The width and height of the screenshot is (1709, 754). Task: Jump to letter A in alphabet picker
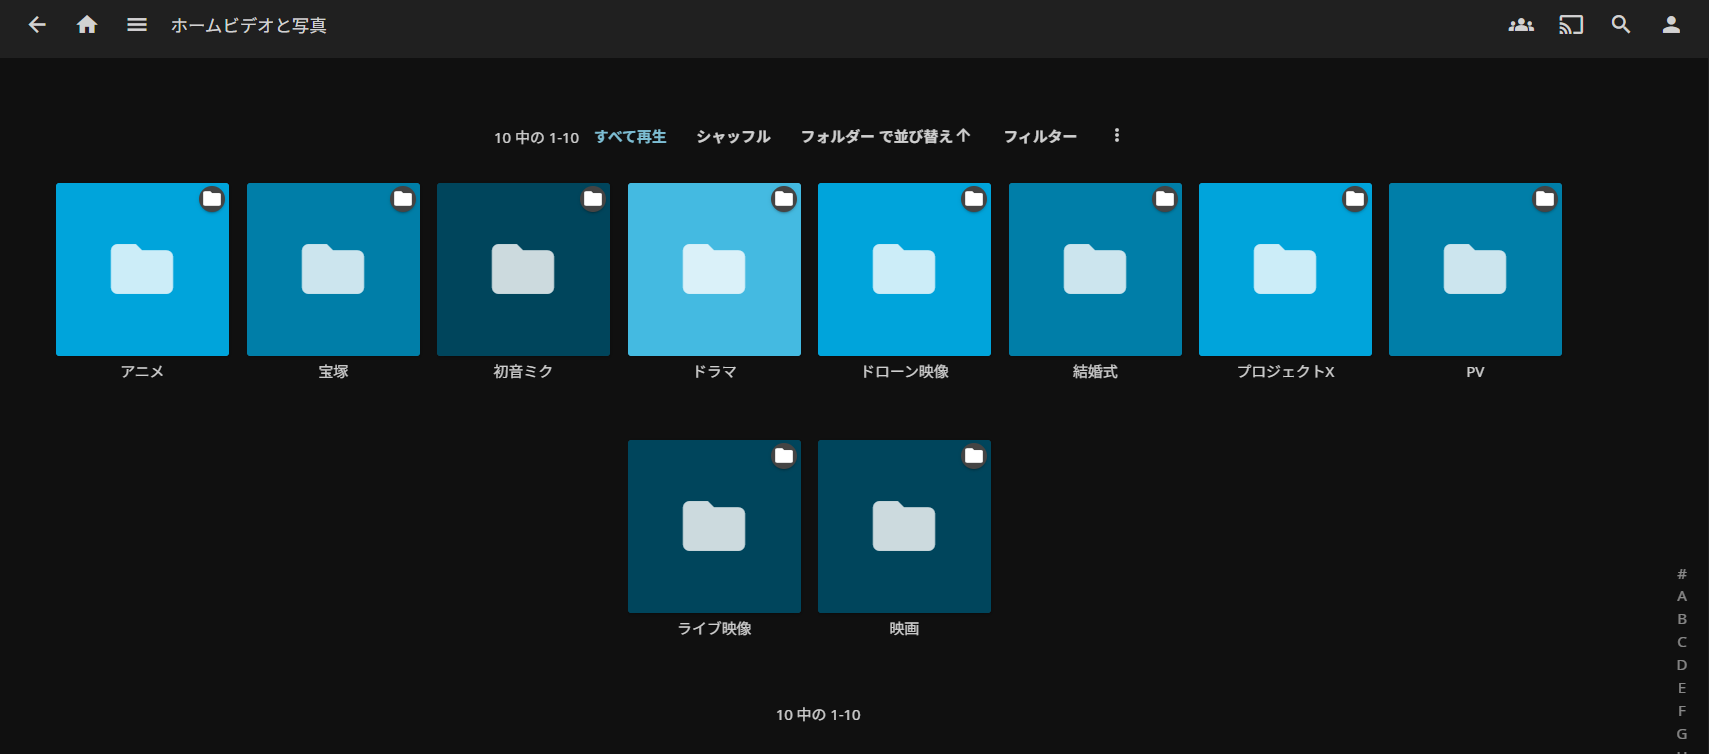[1682, 596]
